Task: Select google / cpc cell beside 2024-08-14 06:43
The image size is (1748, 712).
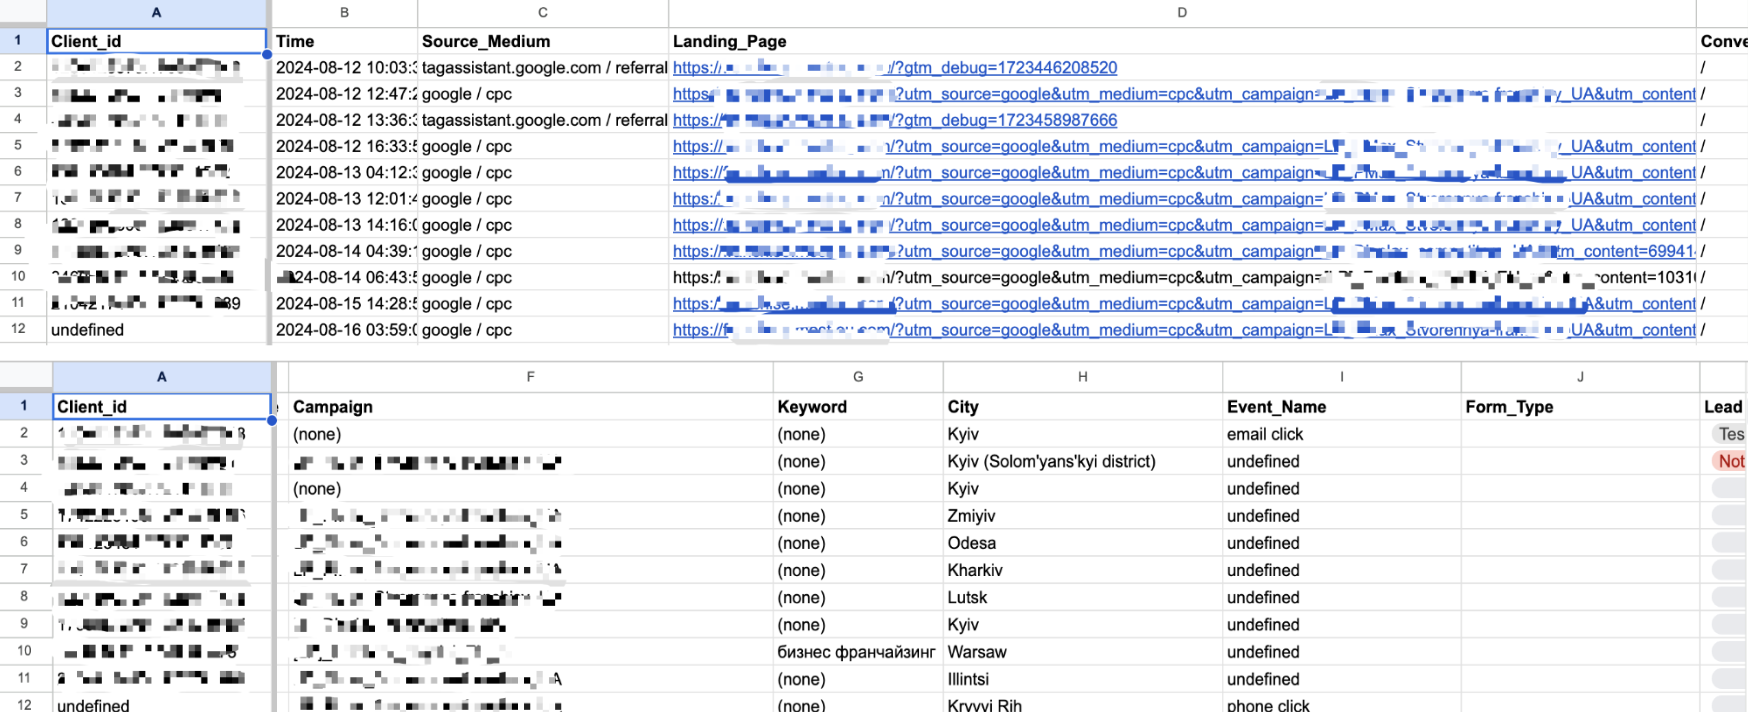Action: pos(543,277)
